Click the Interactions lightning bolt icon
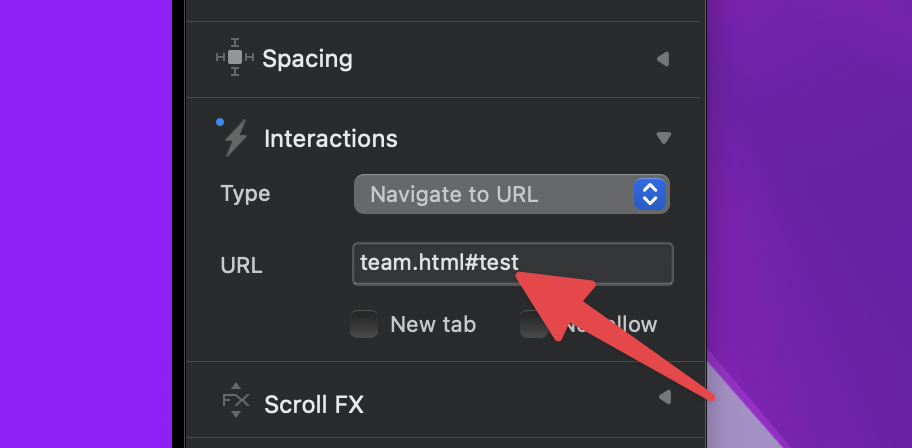The image size is (912, 448). coord(236,138)
